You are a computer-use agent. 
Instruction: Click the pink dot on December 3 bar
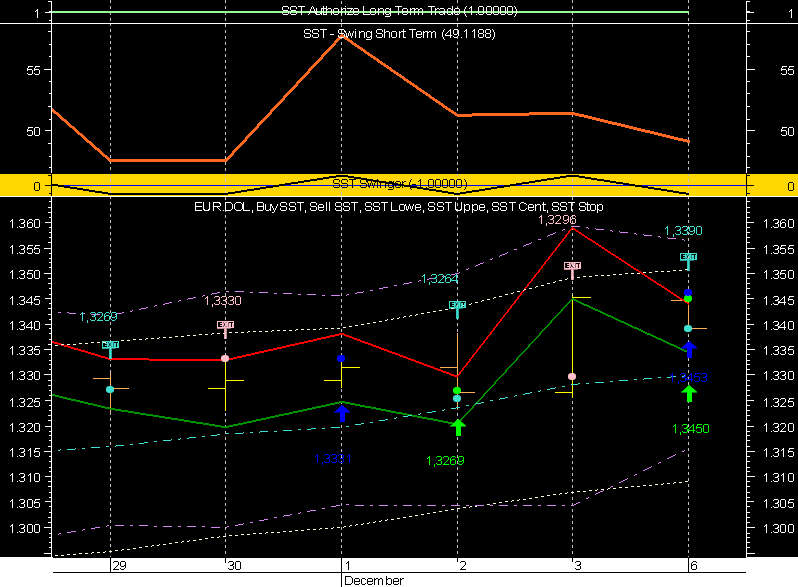click(x=572, y=376)
